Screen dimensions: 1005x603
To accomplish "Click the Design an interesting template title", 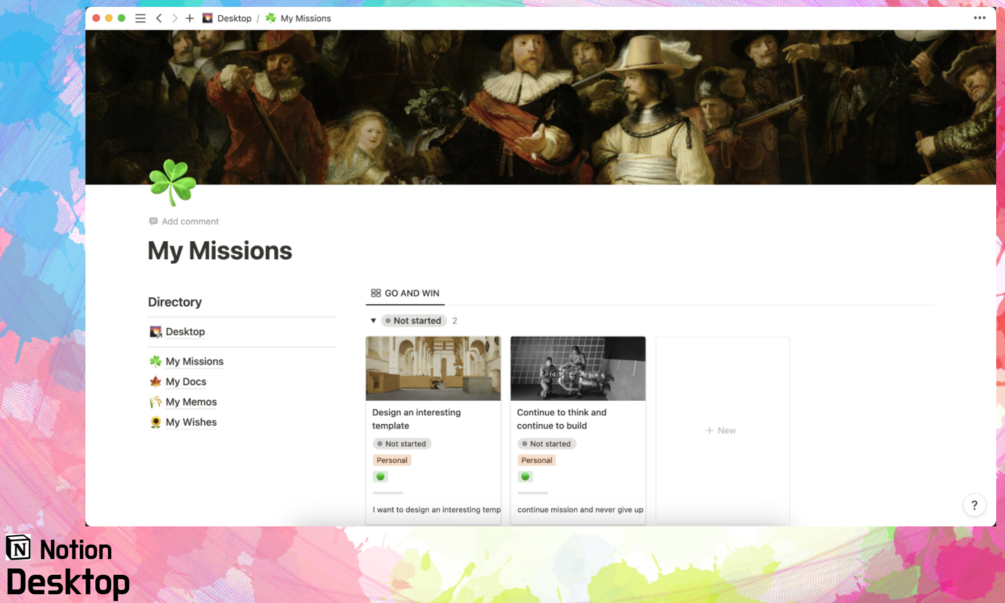I will 417,419.
